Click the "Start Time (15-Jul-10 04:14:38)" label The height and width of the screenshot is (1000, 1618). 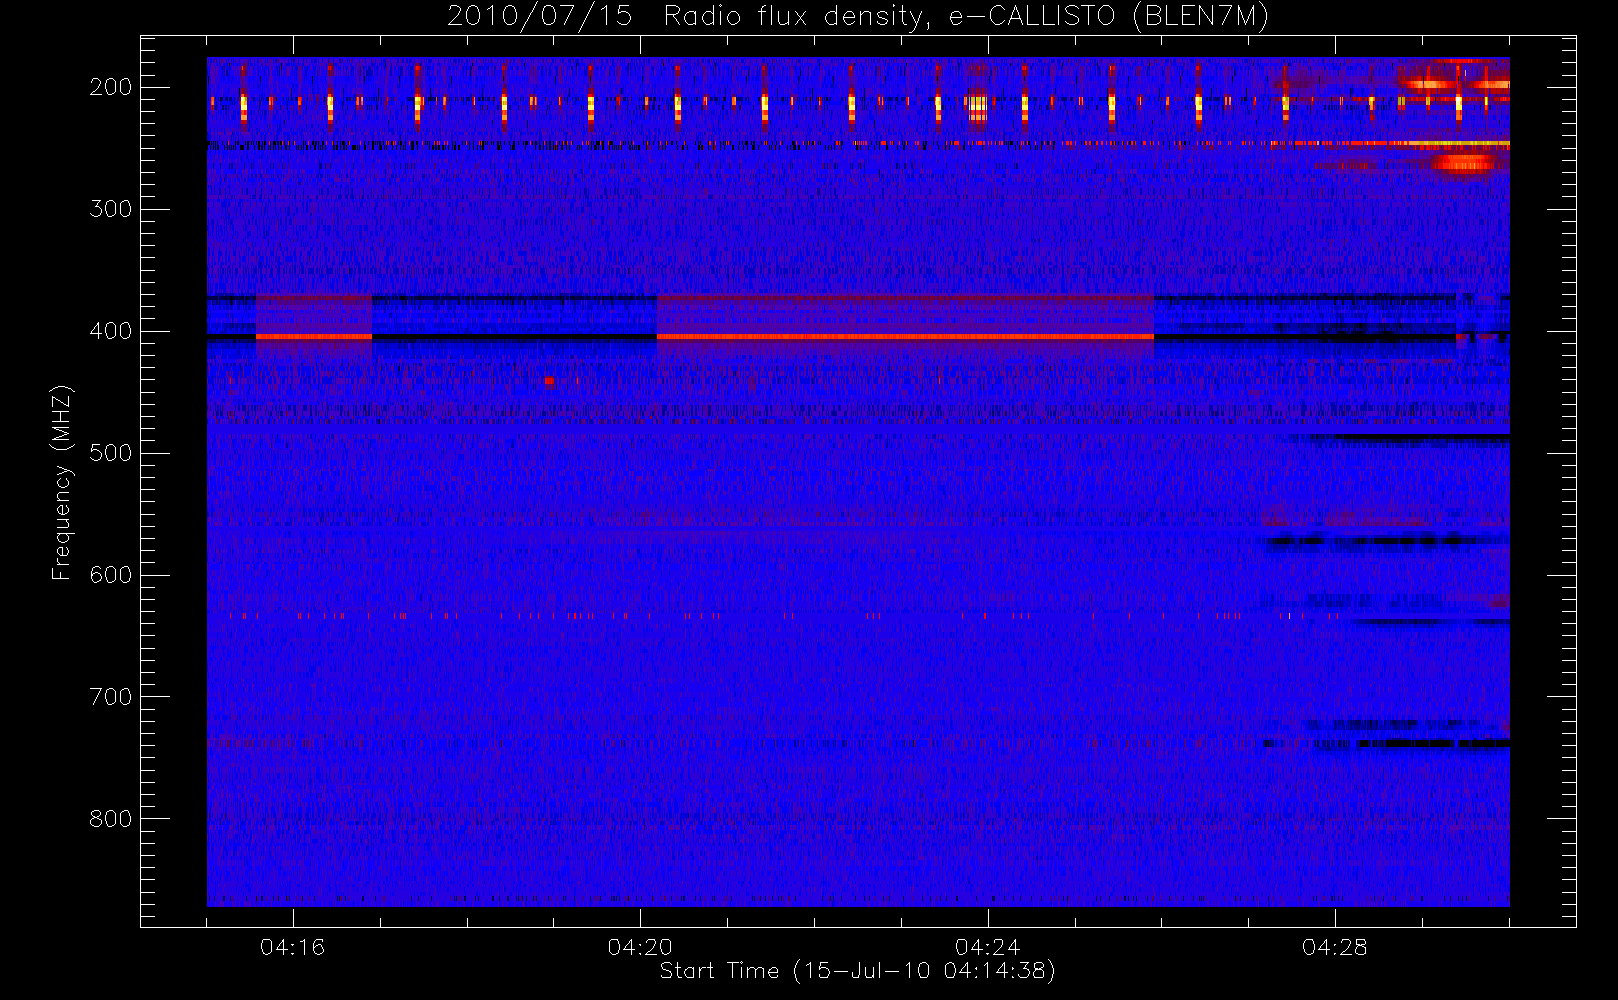point(858,971)
